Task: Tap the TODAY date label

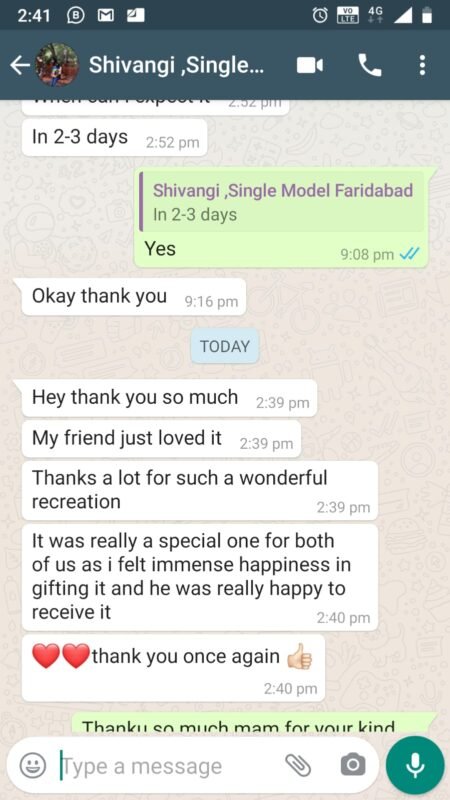Action: (225, 346)
